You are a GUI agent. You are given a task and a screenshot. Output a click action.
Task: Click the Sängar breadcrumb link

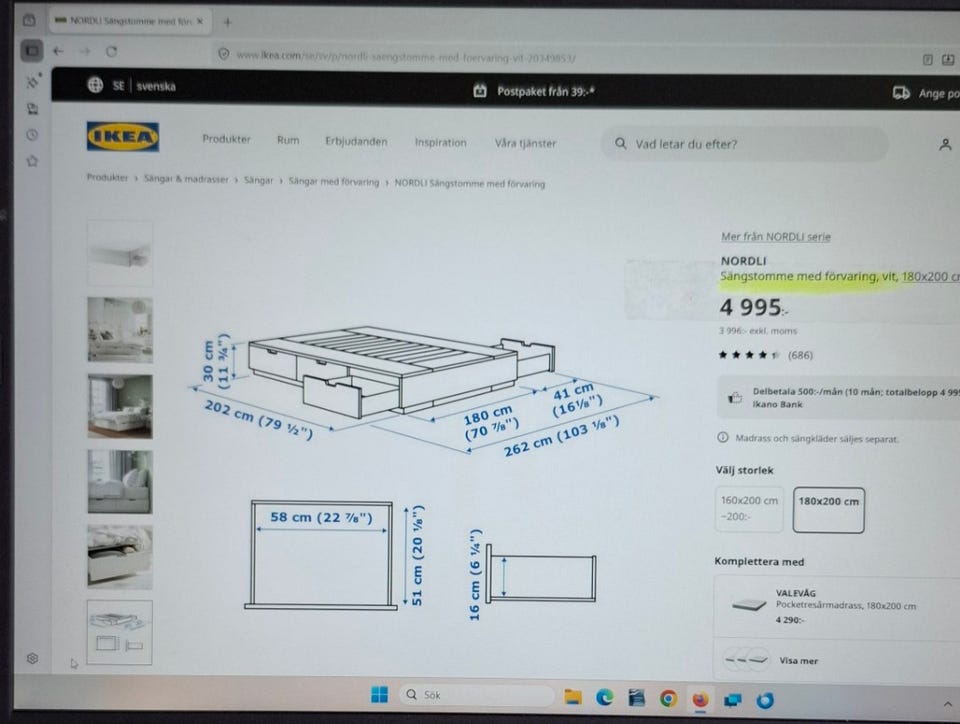(258, 181)
